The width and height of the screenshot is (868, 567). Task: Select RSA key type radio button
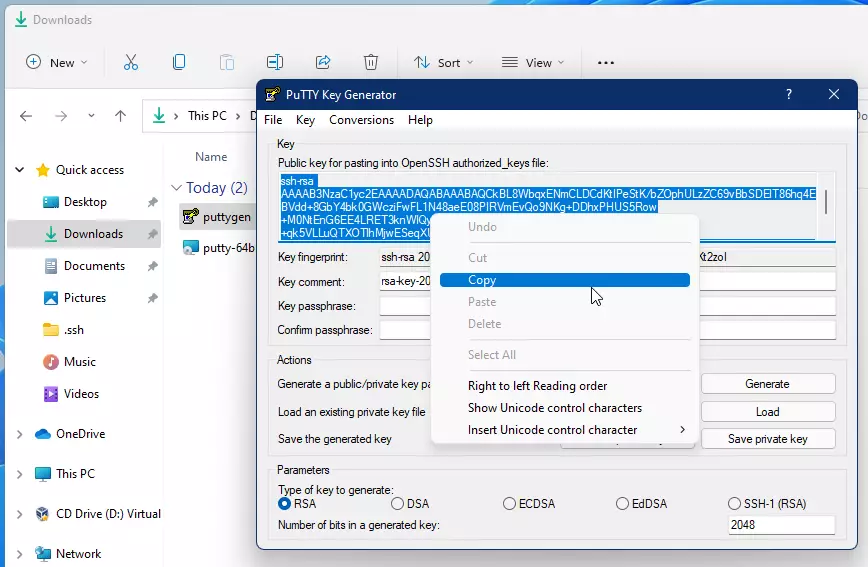pyautogui.click(x=284, y=503)
